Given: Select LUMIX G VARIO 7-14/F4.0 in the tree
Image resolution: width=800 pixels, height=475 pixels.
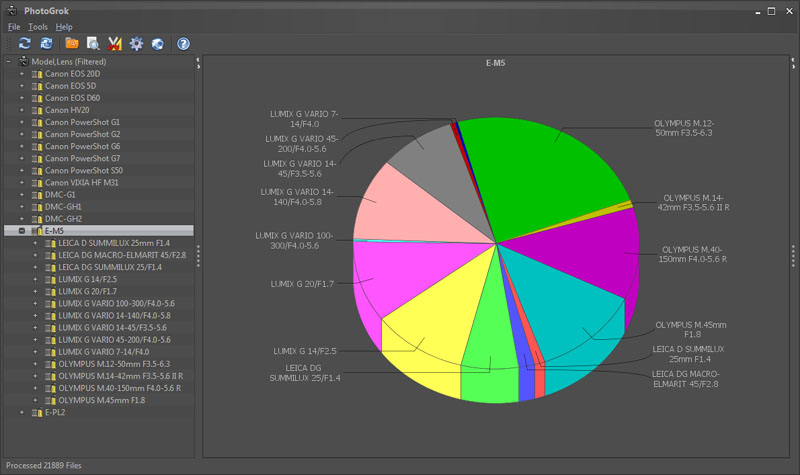Looking at the screenshot, I should tap(104, 352).
